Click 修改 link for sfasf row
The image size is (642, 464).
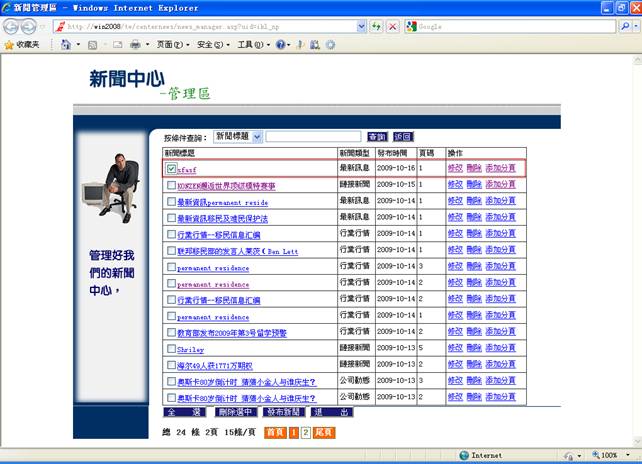[x=455, y=169]
